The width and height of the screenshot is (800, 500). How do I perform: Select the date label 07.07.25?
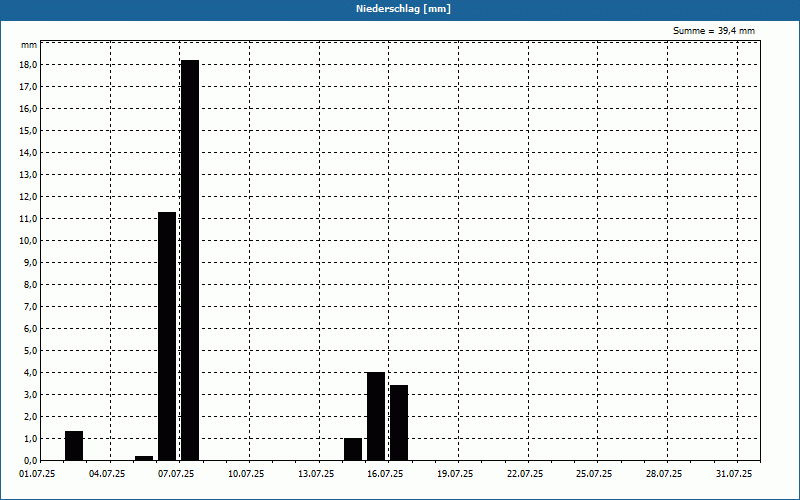(176, 474)
